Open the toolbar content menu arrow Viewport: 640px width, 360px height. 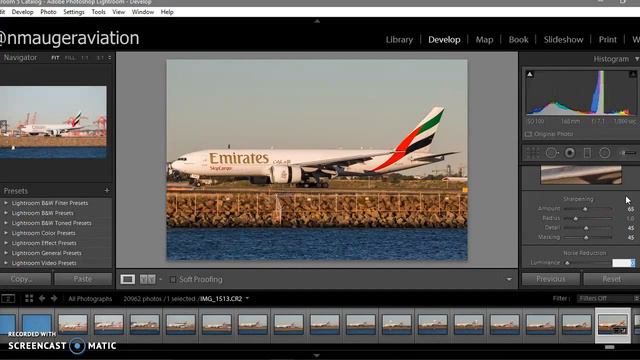tap(509, 280)
